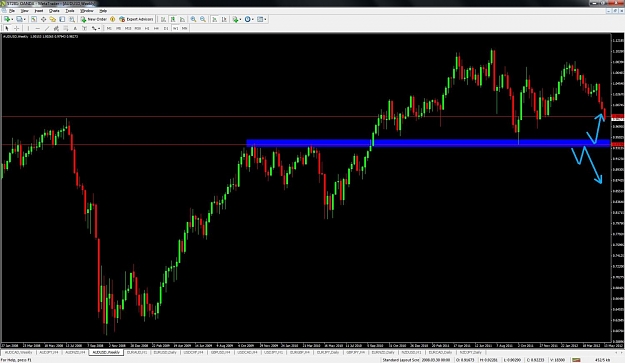Image resolution: width=625 pixels, height=363 pixels.
Task: Click the connection status bars indicator
Action: (576, 360)
